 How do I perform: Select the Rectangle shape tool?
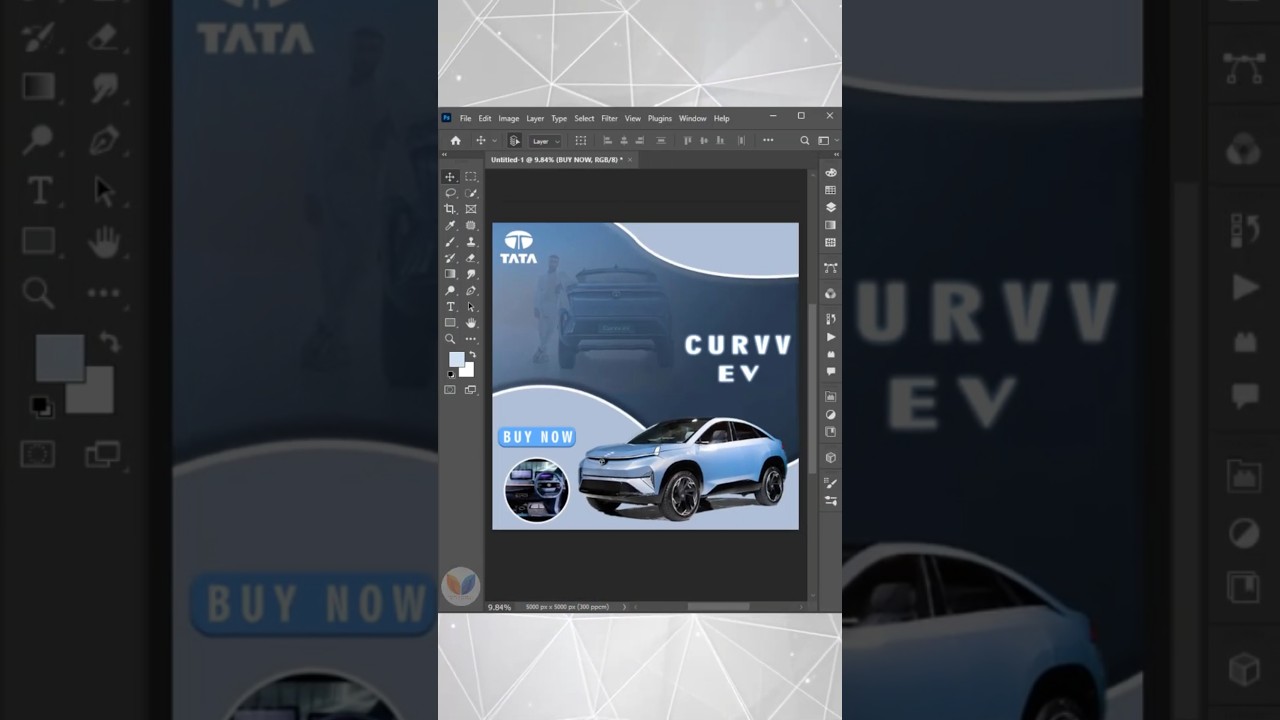point(450,323)
